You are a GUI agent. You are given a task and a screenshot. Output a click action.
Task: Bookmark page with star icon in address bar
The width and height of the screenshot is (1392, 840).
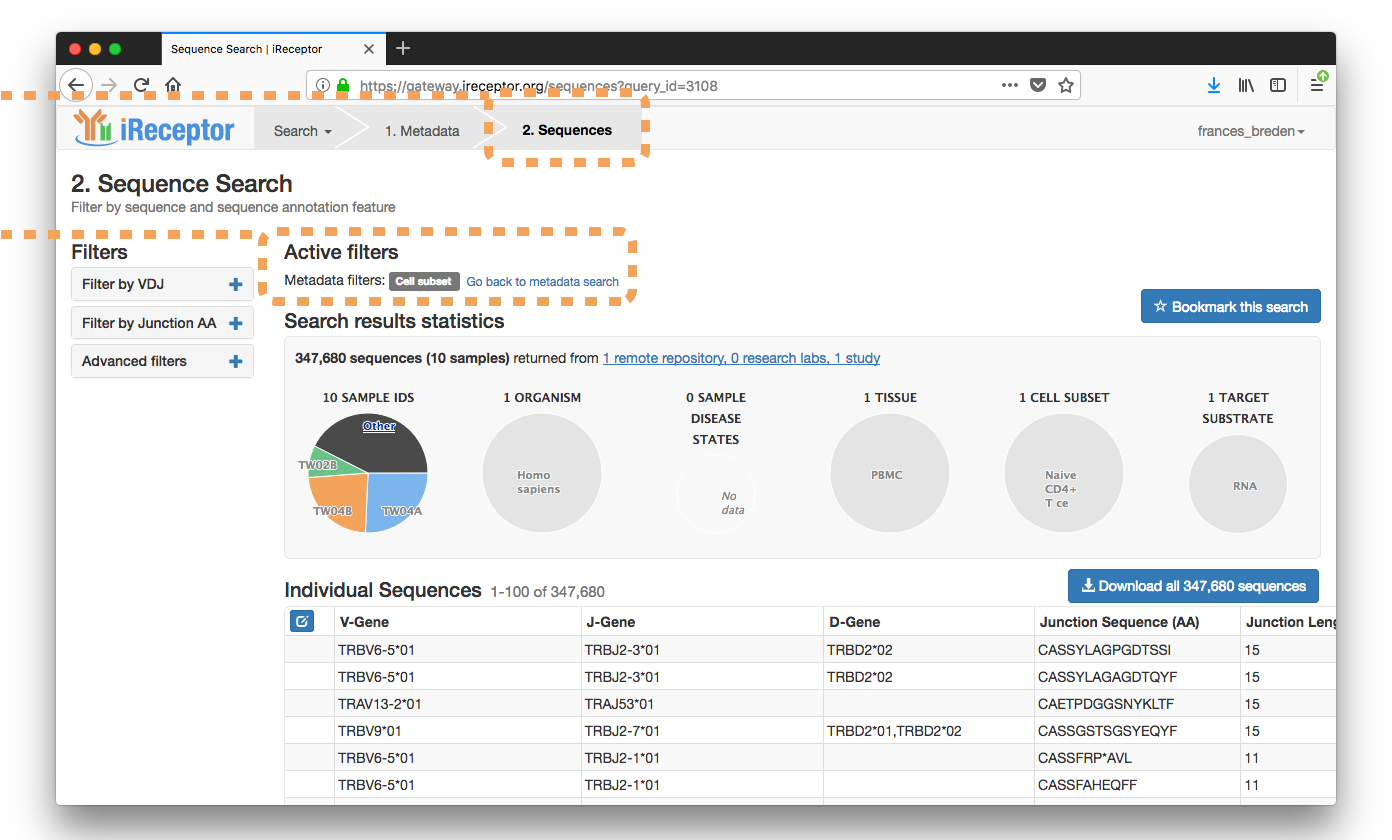[x=1066, y=86]
